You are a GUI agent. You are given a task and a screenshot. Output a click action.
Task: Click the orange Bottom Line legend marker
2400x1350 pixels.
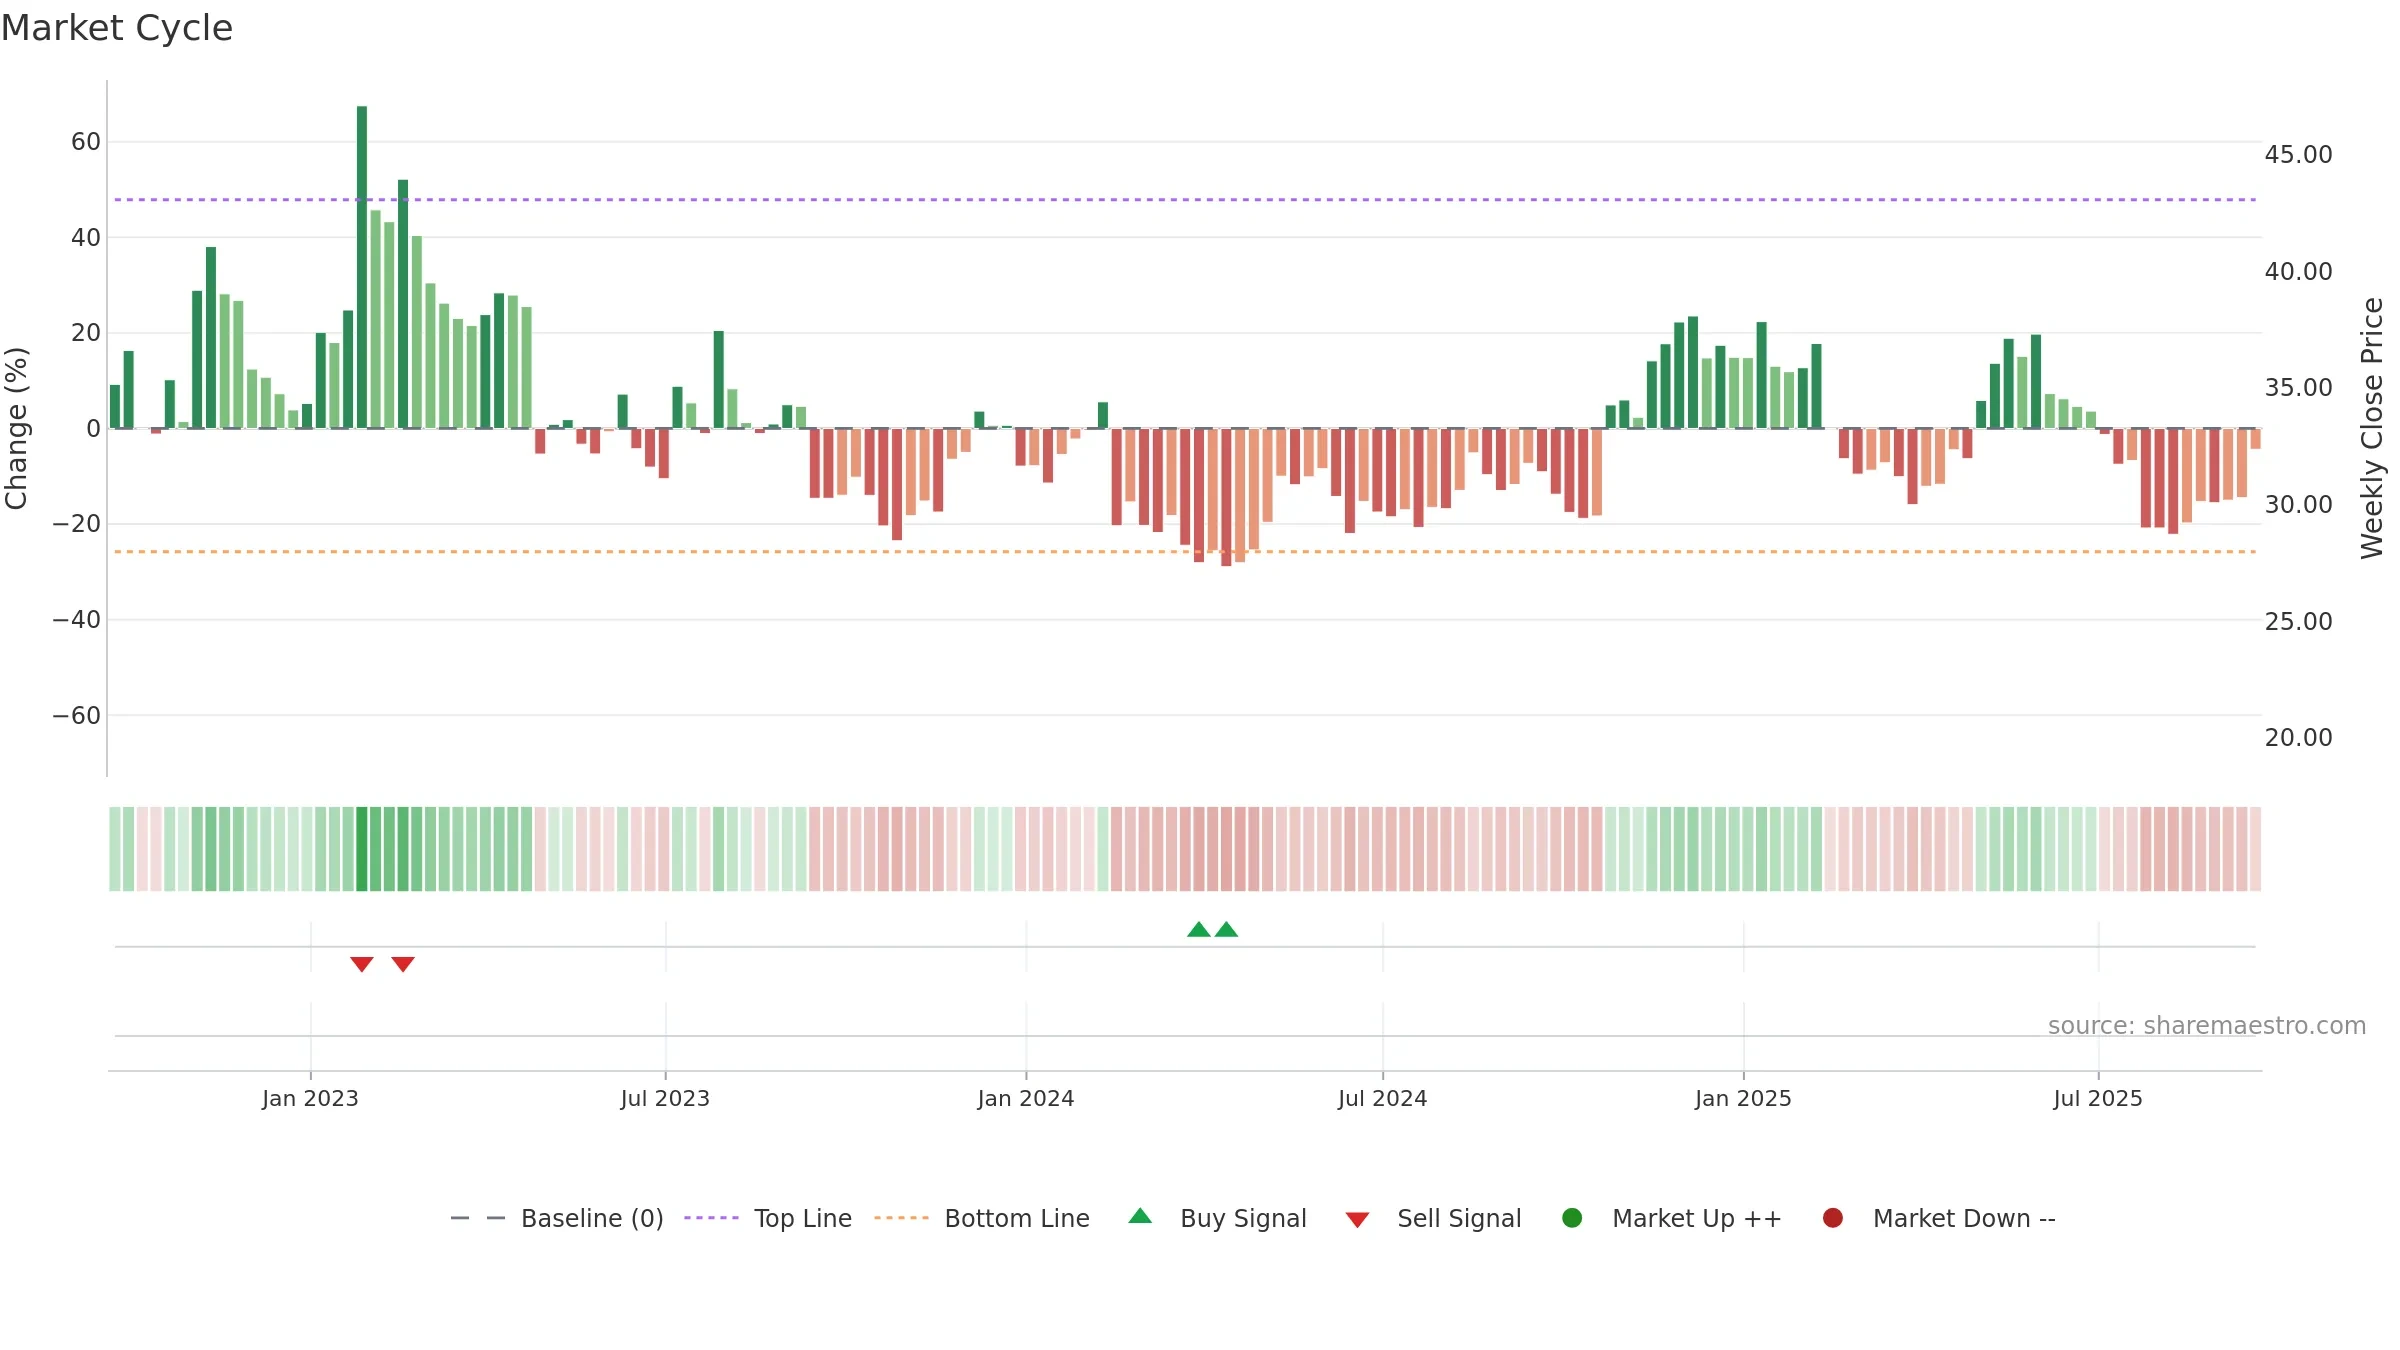coord(901,1218)
